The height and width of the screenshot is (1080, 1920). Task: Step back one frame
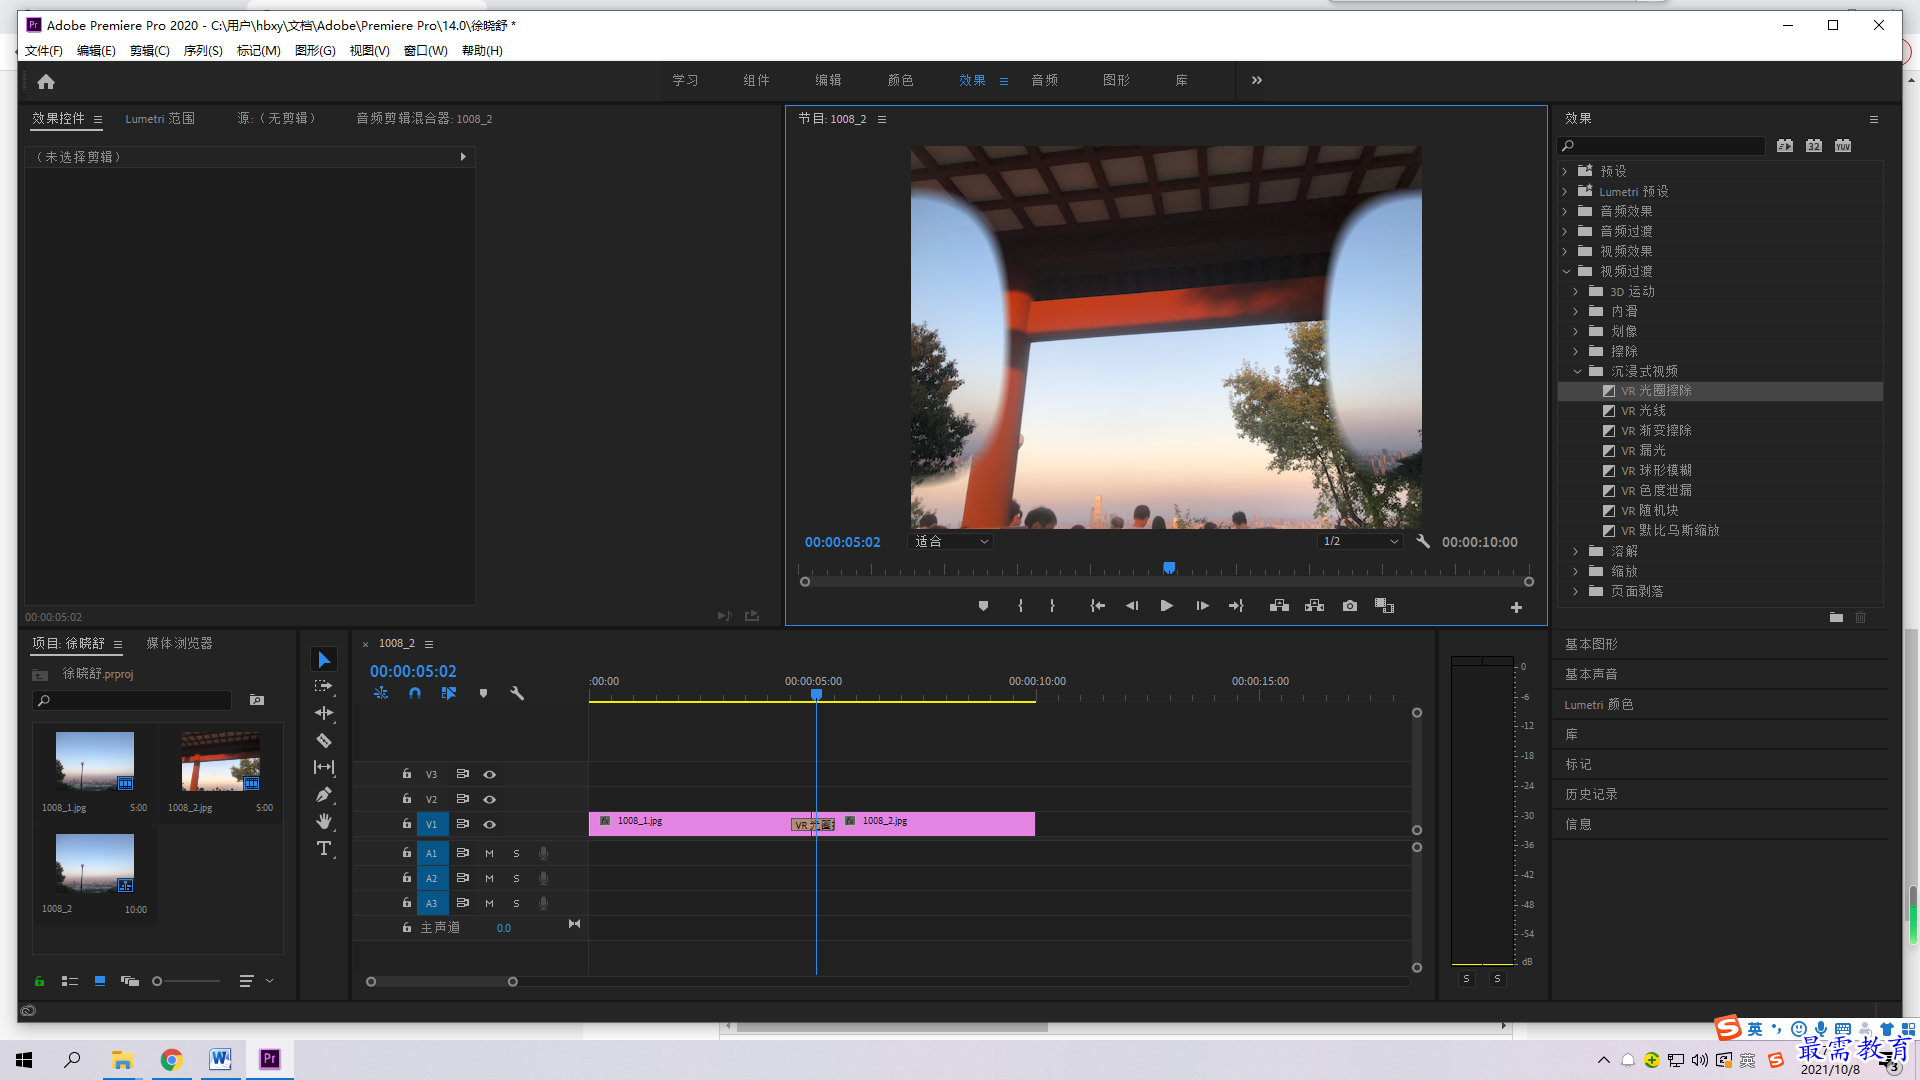[x=1132, y=606]
